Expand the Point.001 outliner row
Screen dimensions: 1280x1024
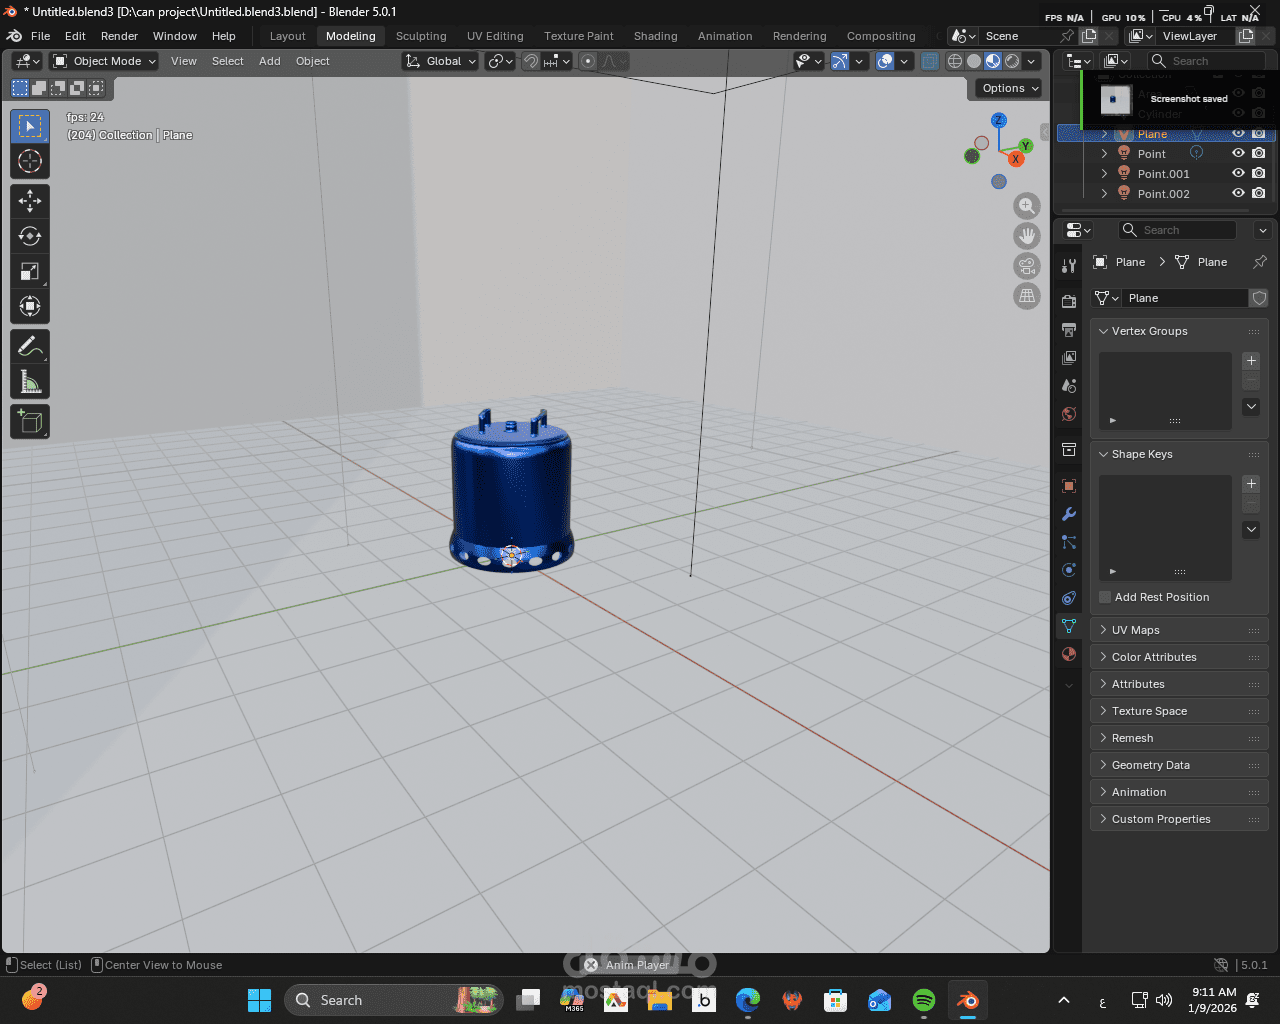(1104, 174)
